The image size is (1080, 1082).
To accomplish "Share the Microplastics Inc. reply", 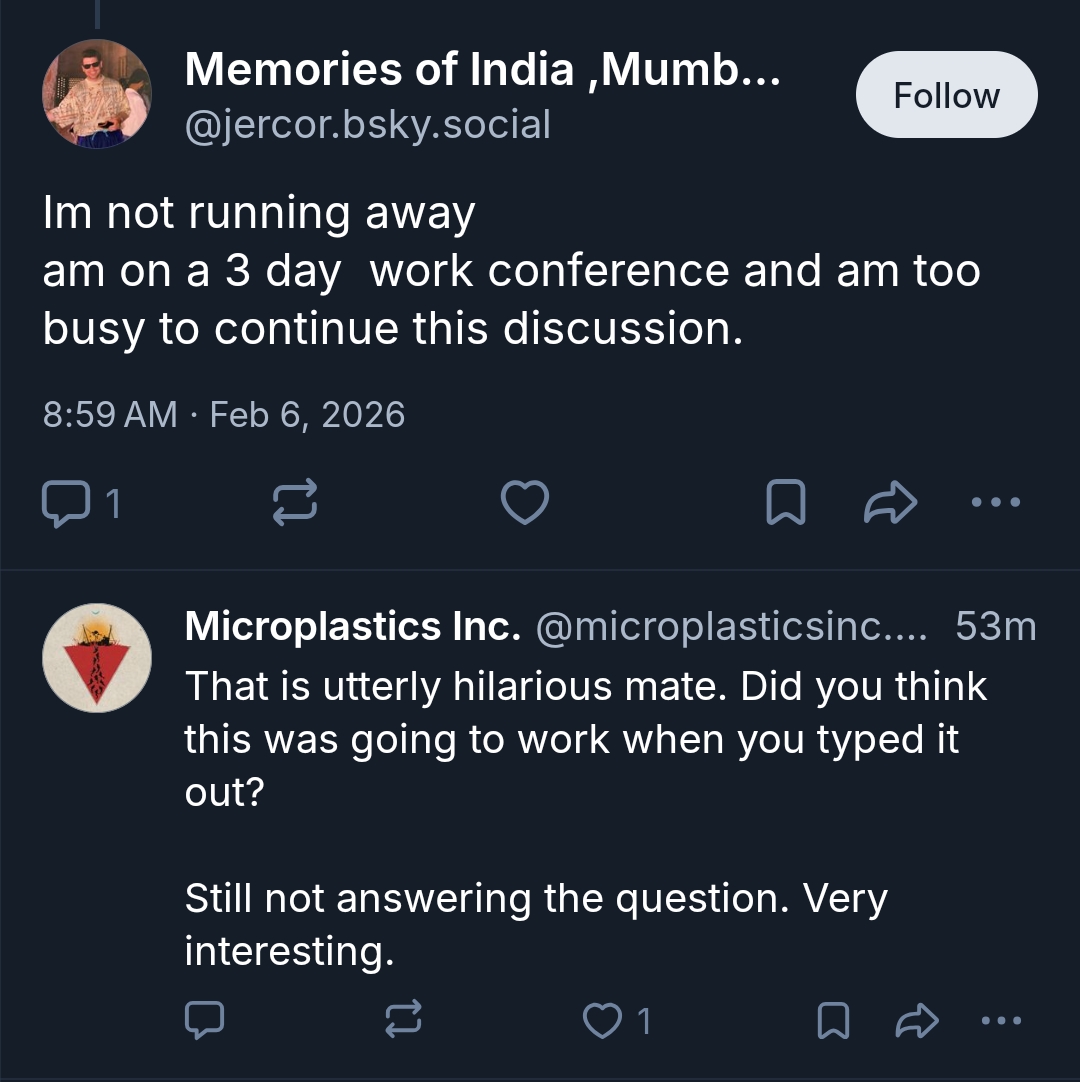I will point(916,1020).
